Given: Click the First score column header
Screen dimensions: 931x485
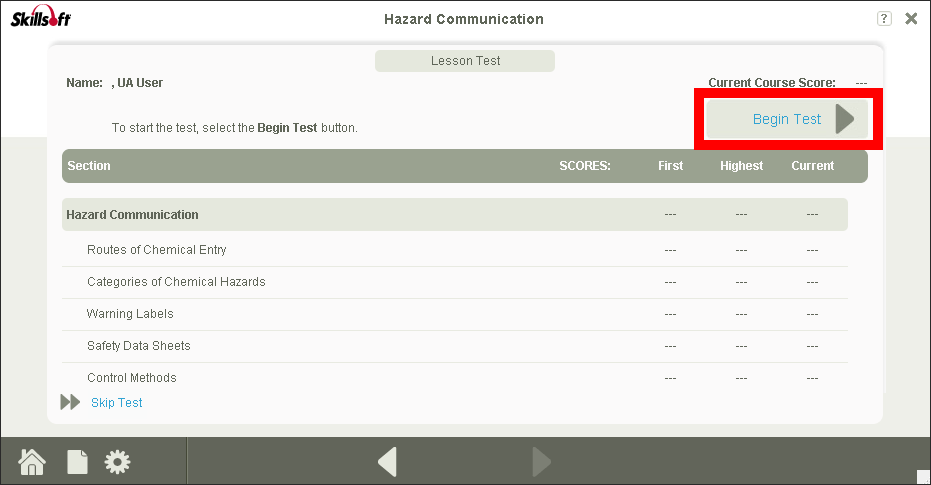Looking at the screenshot, I should coord(670,166).
